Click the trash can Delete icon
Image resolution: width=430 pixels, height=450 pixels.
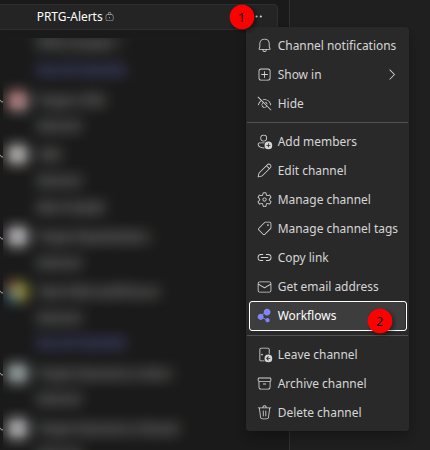[x=264, y=413]
